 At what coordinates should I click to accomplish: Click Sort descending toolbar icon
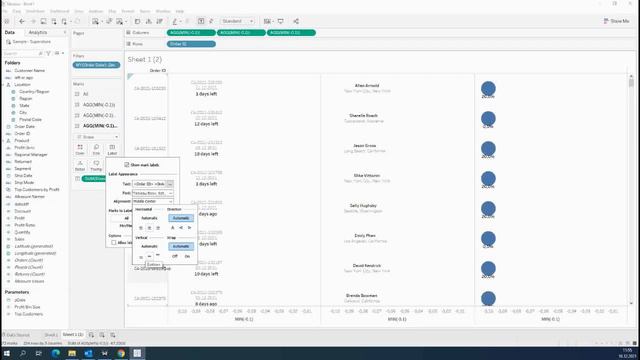pyautogui.click(x=160, y=21)
